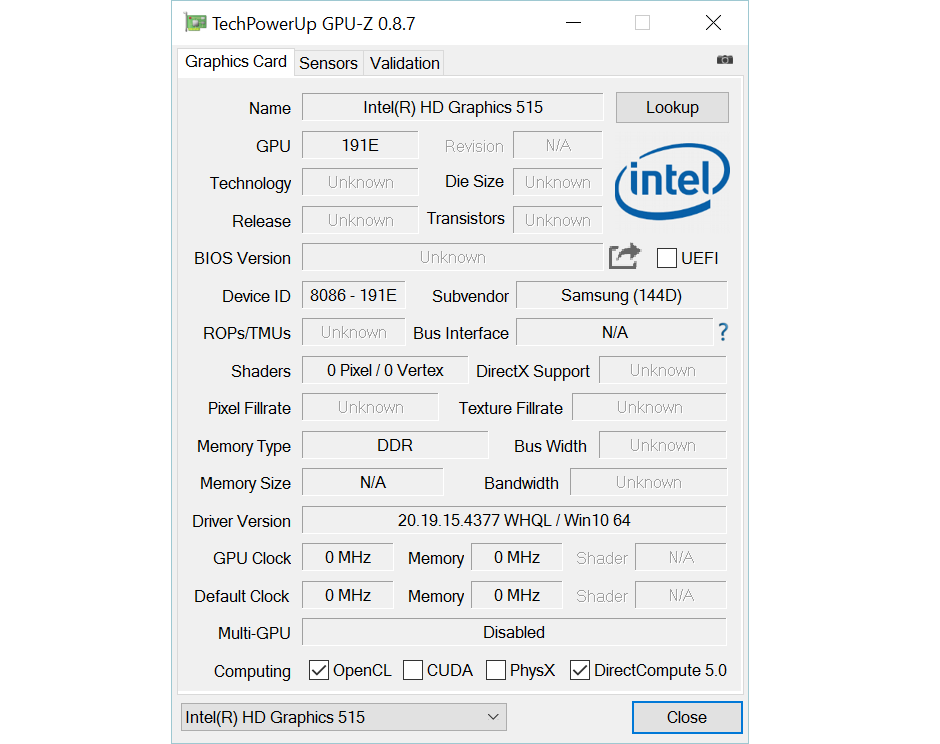Viewport: 940px width, 744px height.
Task: Click the GPU Clock 0 MHz field
Action: (348, 558)
